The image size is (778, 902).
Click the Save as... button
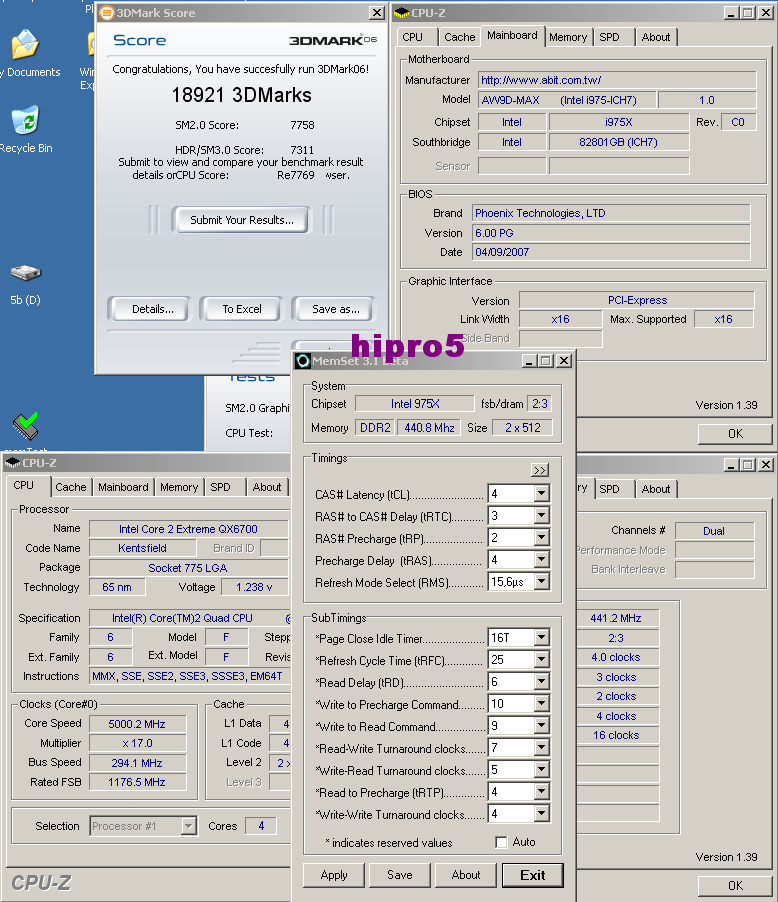click(x=334, y=309)
